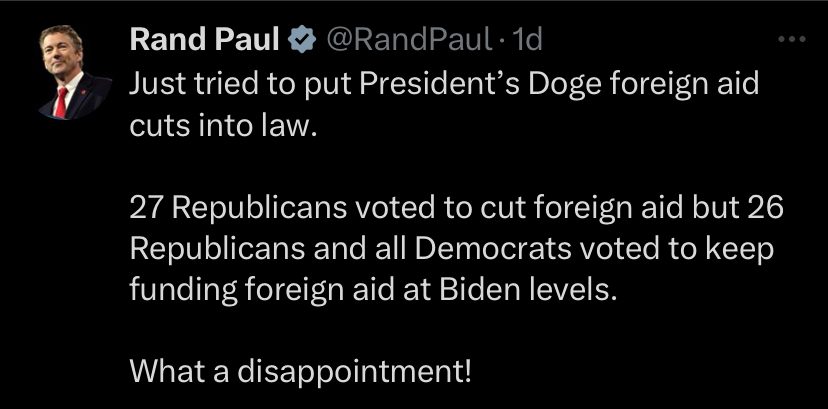828x409 pixels.
Task: Click the word "Doge" in the post
Action: click(565, 85)
